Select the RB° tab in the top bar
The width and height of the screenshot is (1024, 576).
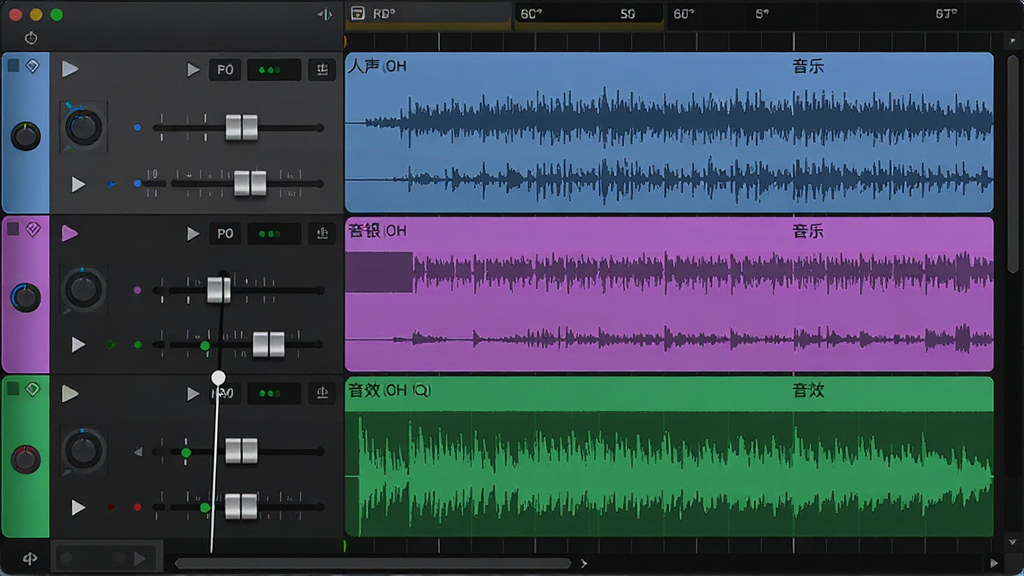(428, 14)
